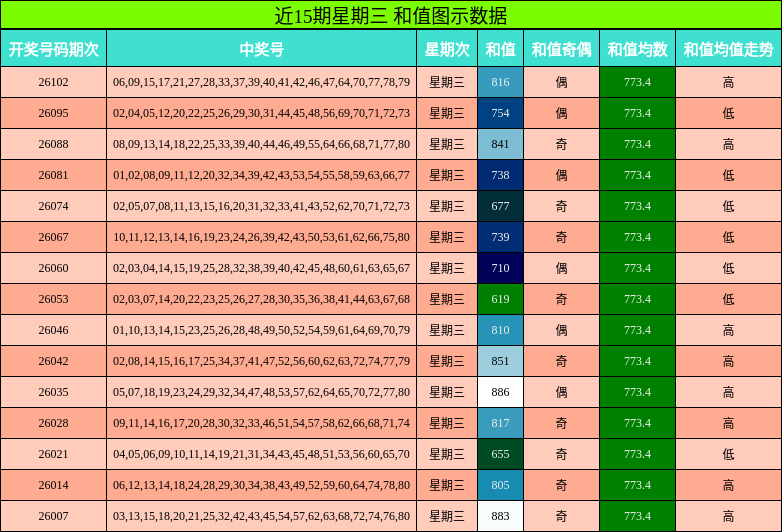The image size is (782, 532).
Task: Click winning numbers starting 09,11,14,16
Action: tap(261, 423)
